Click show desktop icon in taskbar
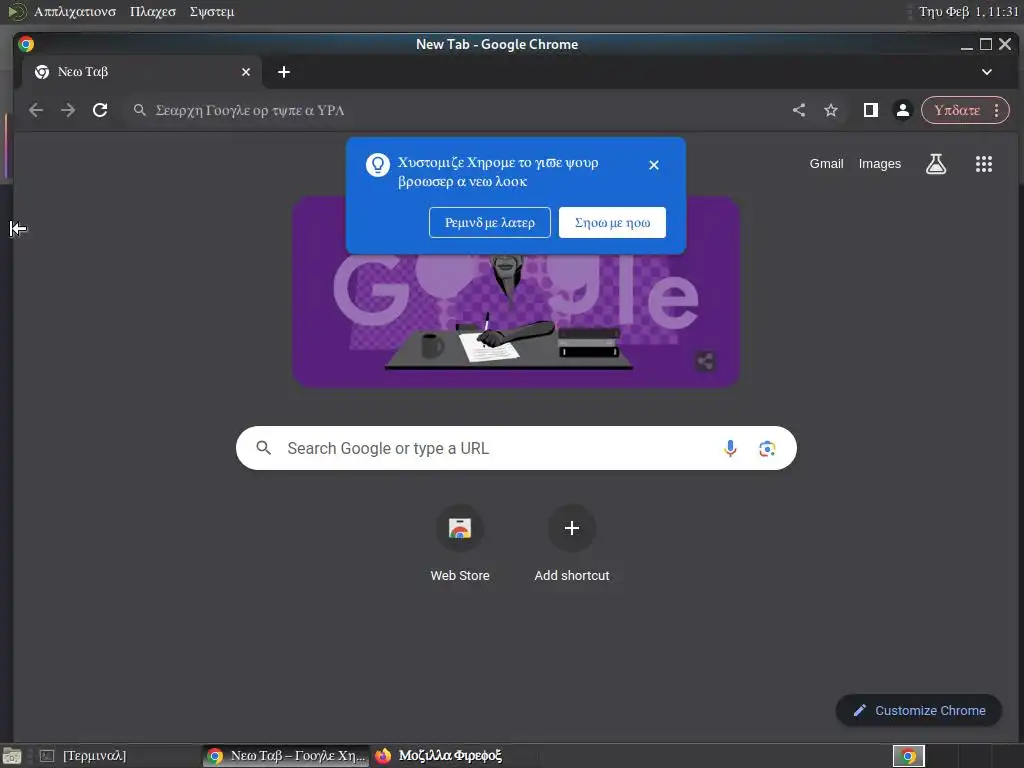The height and width of the screenshot is (768, 1024). (12, 756)
